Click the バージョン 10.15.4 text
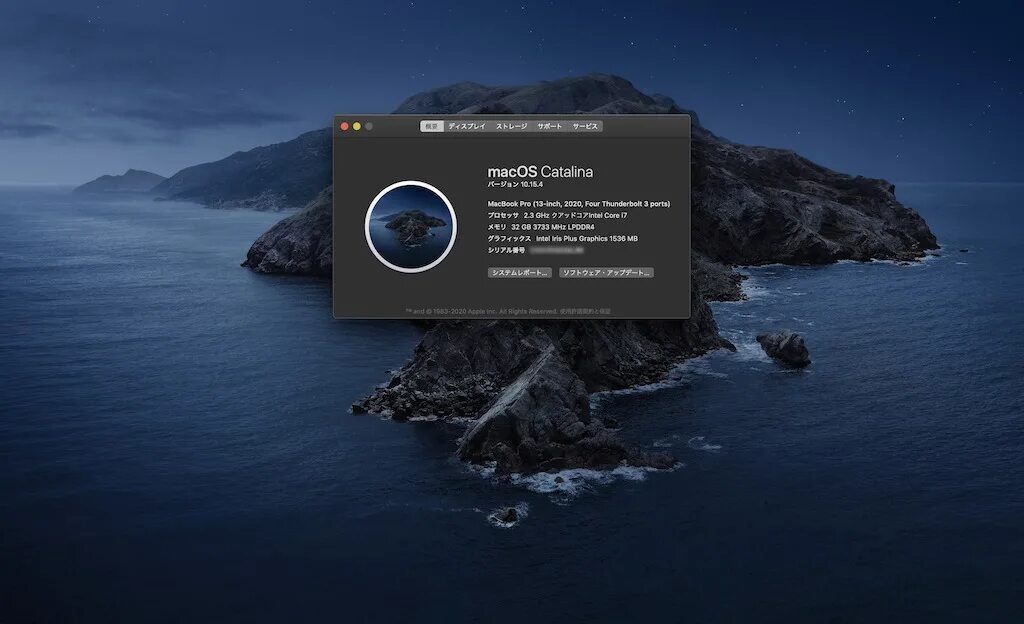This screenshot has width=1024, height=624. [515, 185]
